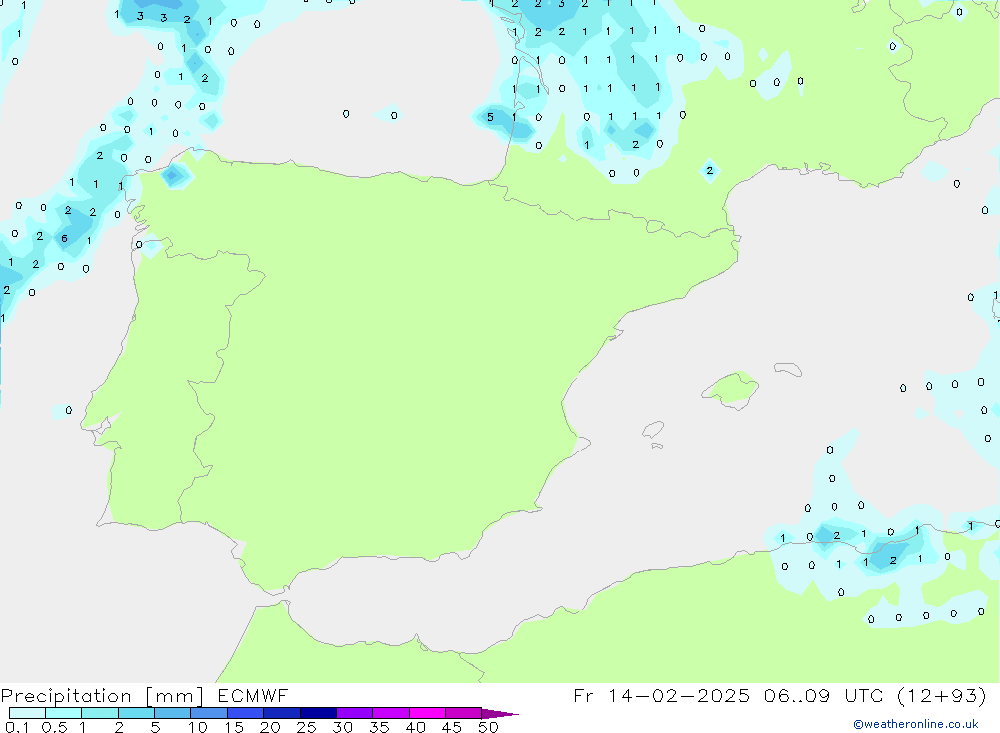Click the small Ibiza island outline
Viewport: 1000px width, 733px height.
click(653, 430)
